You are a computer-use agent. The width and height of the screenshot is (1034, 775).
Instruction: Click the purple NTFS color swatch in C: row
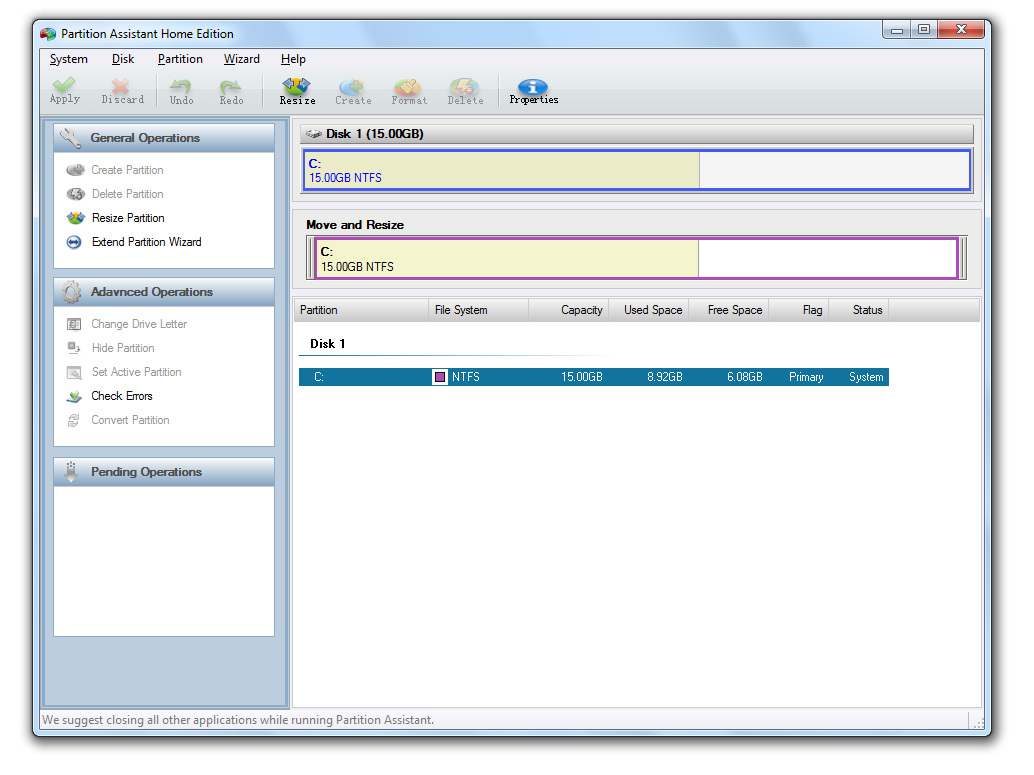(439, 377)
